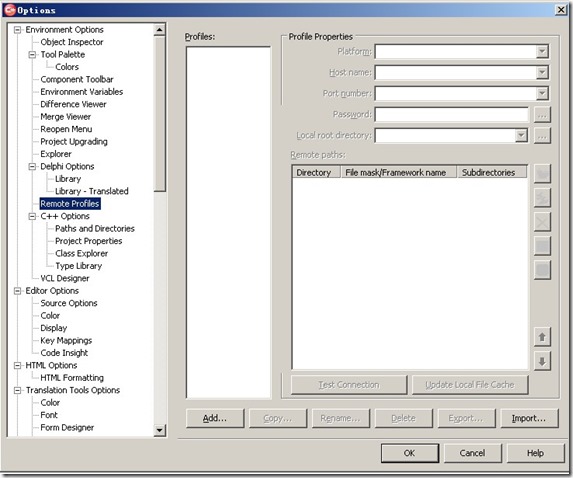Screen dimensions: 573x478
Task: Select HTML Formatting tree item
Action: tap(72, 378)
